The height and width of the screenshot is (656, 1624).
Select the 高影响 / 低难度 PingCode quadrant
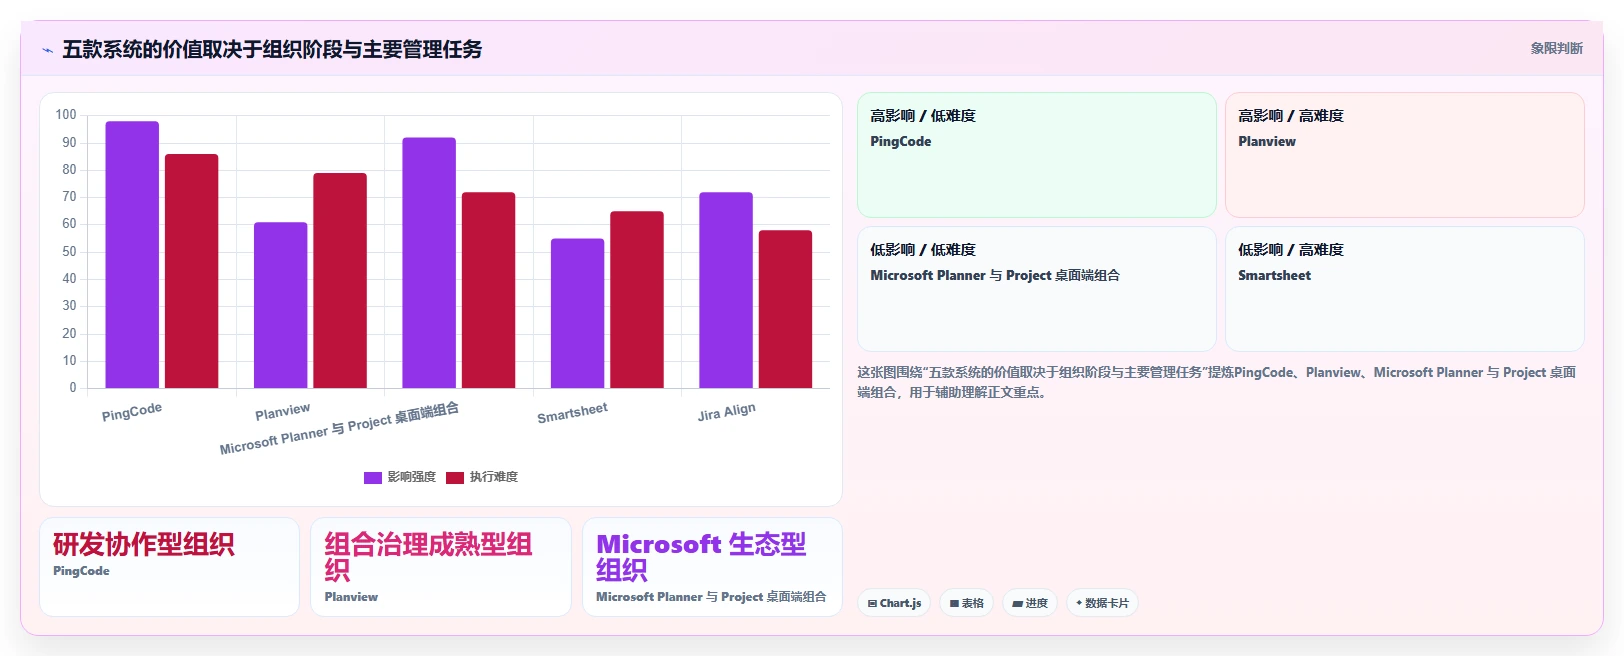click(x=1037, y=155)
